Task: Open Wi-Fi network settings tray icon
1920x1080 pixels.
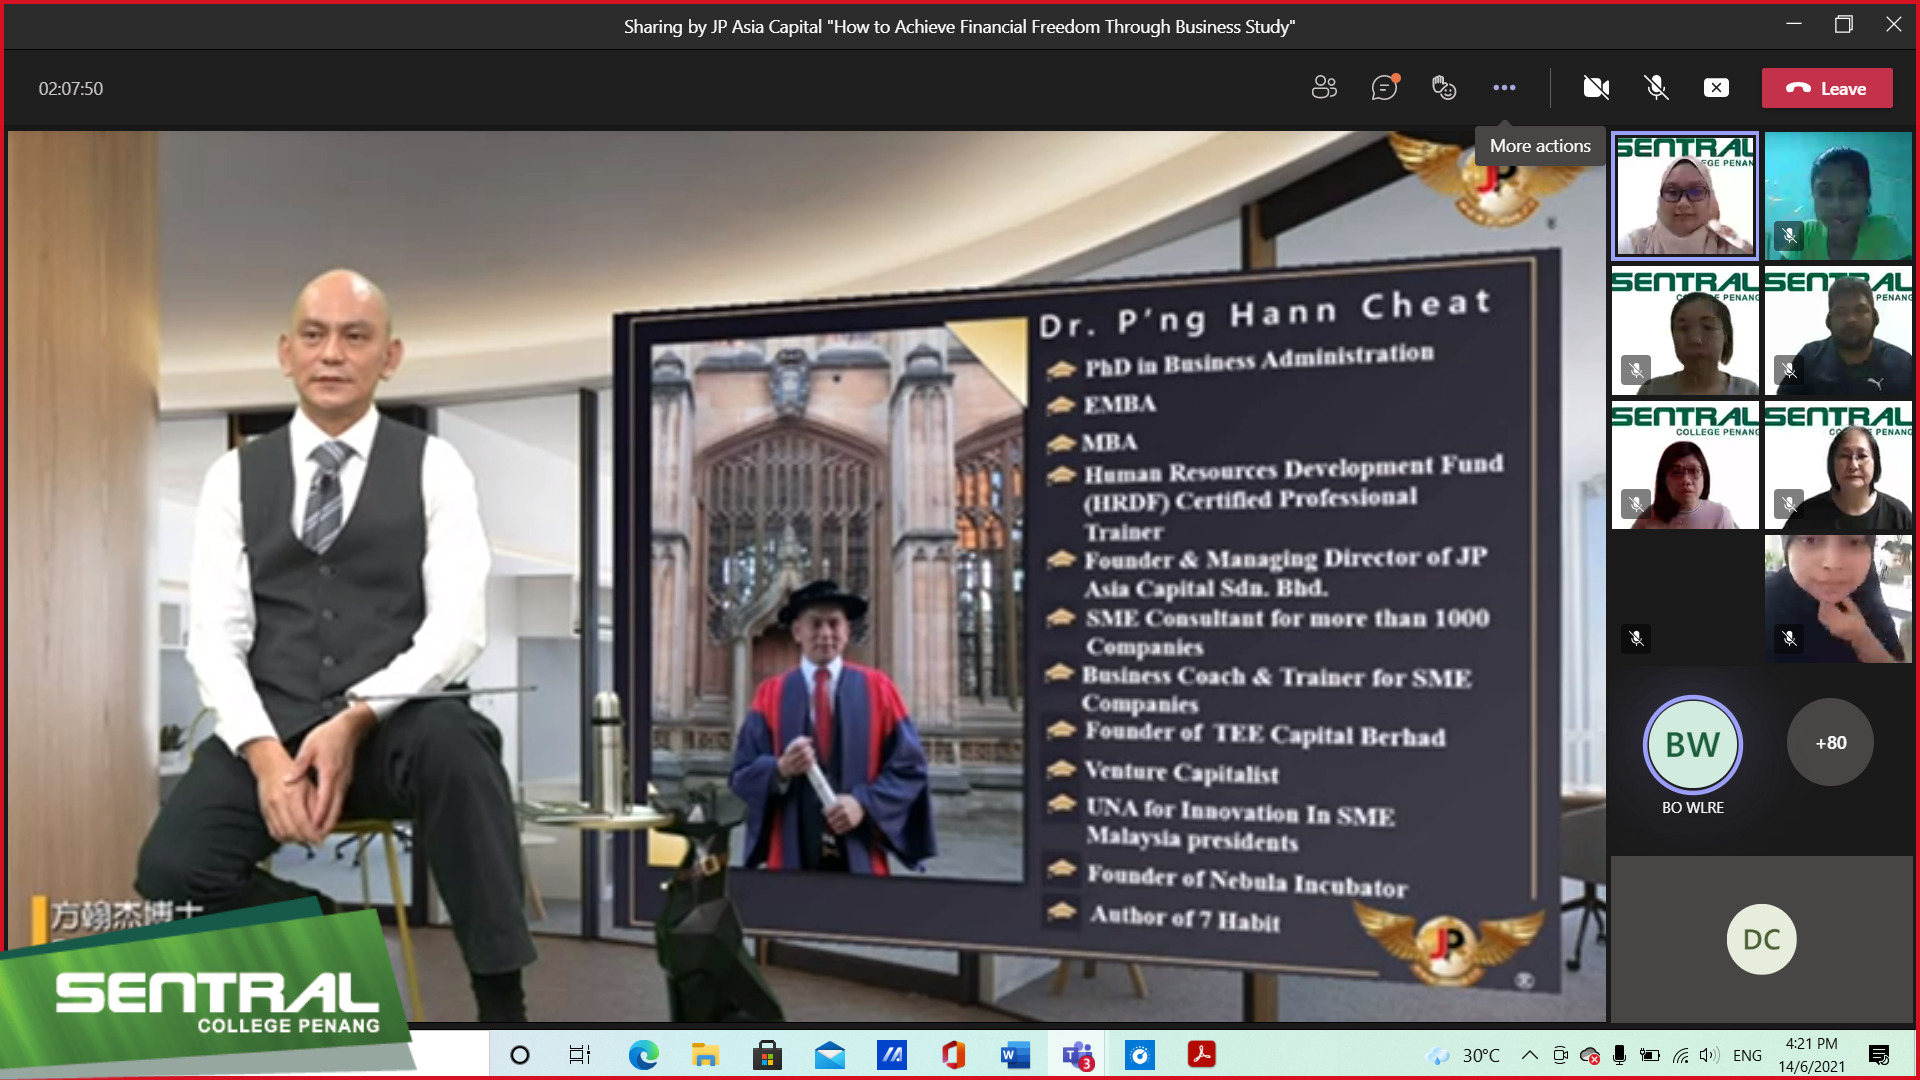Action: pyautogui.click(x=1681, y=1055)
